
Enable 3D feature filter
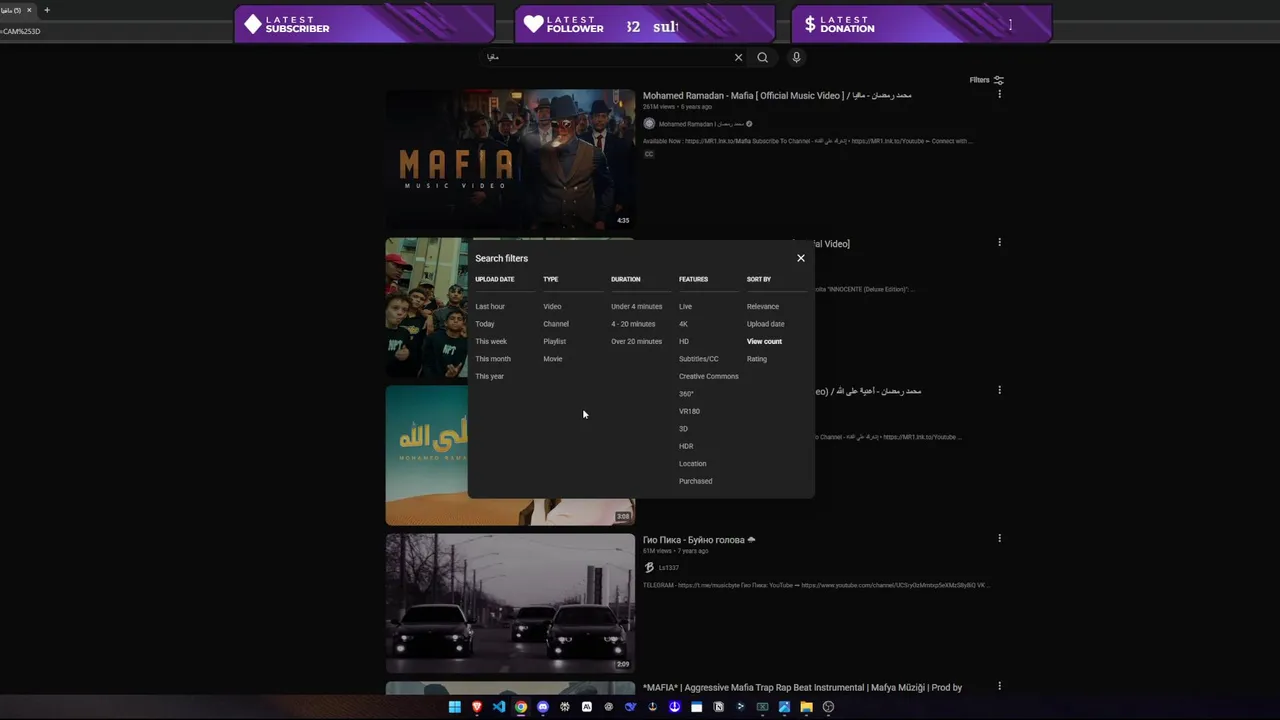[x=683, y=429]
